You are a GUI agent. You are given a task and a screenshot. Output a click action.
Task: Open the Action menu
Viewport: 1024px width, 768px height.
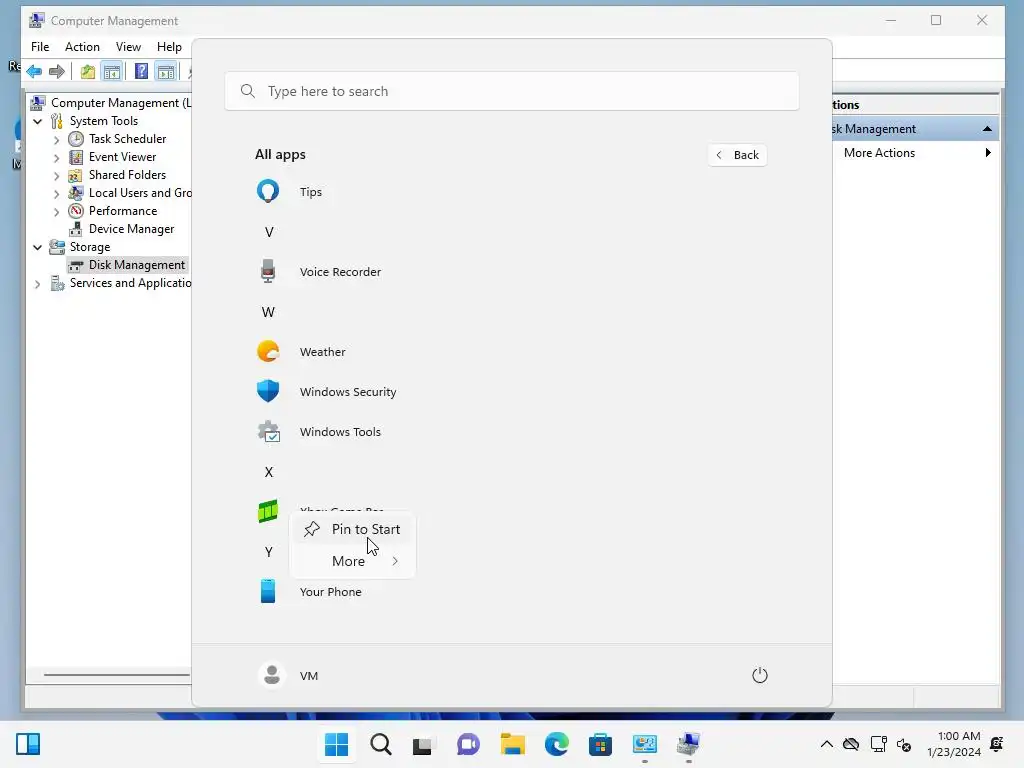(82, 47)
